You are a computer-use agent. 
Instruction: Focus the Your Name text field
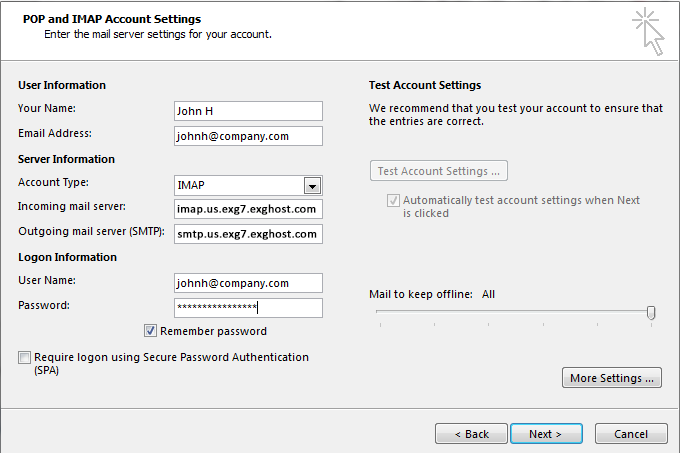point(248,110)
